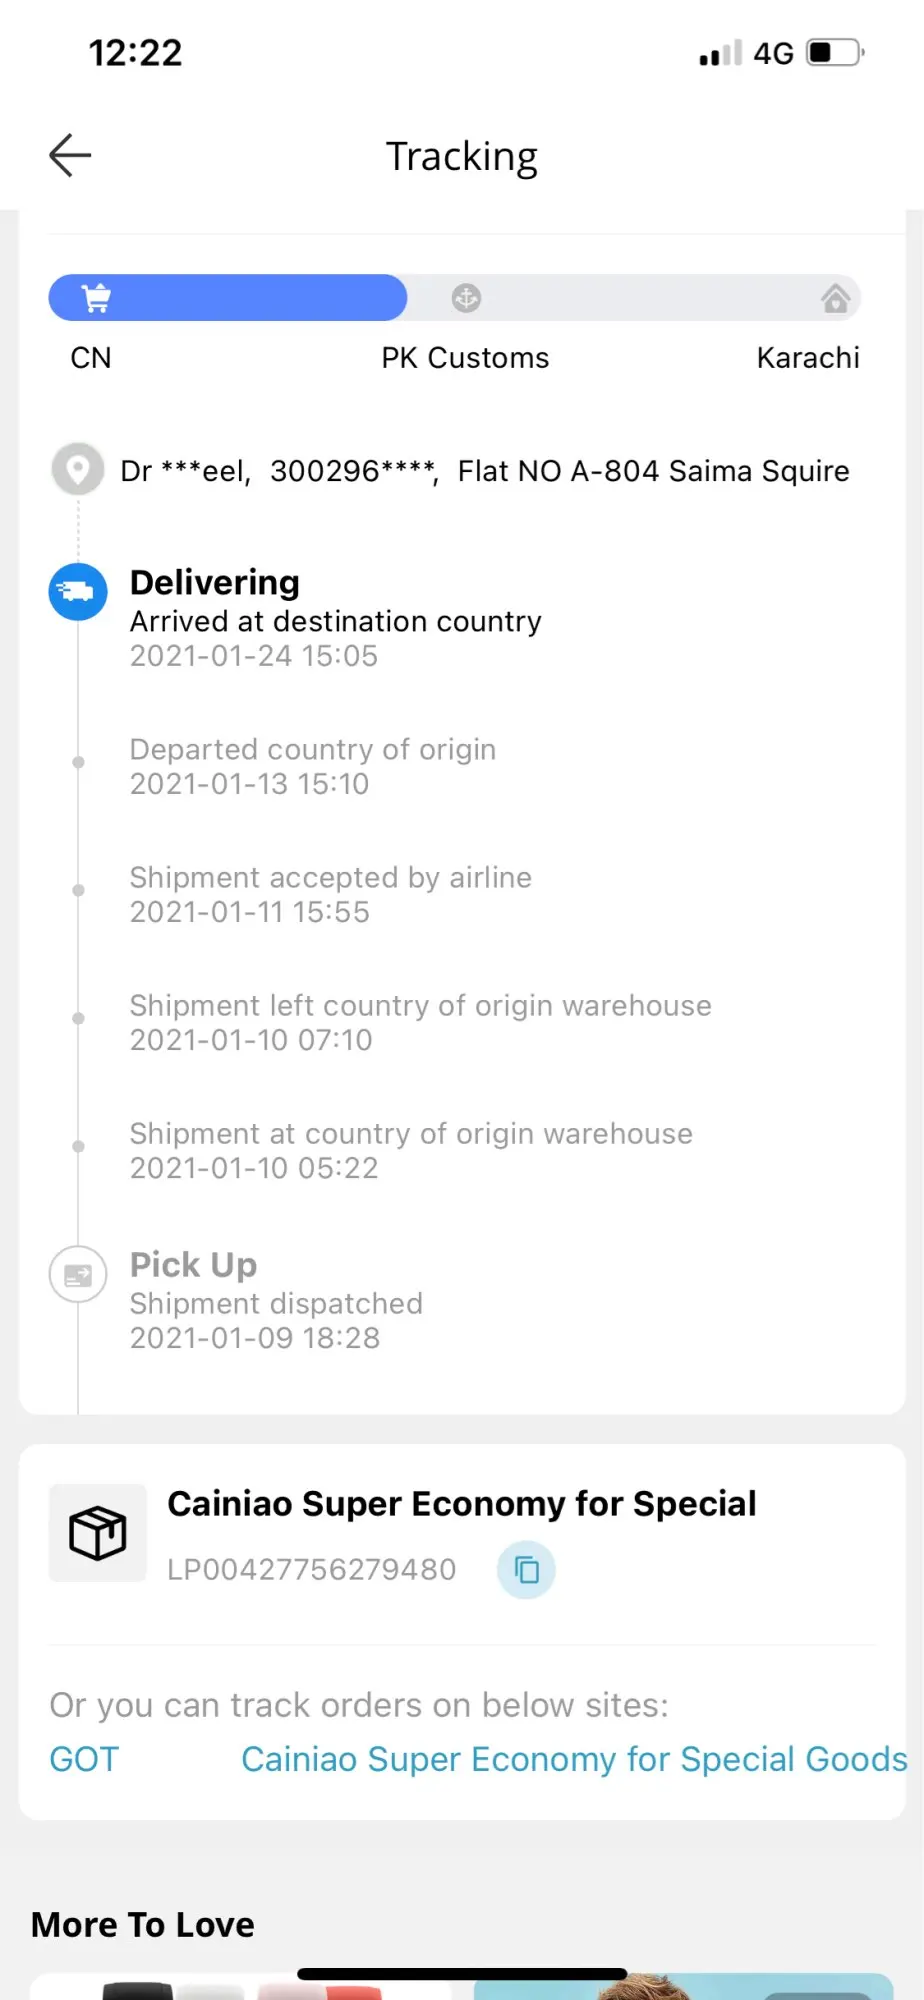Tap the shopping cart progress icon
The height and width of the screenshot is (2000, 924).
97,298
